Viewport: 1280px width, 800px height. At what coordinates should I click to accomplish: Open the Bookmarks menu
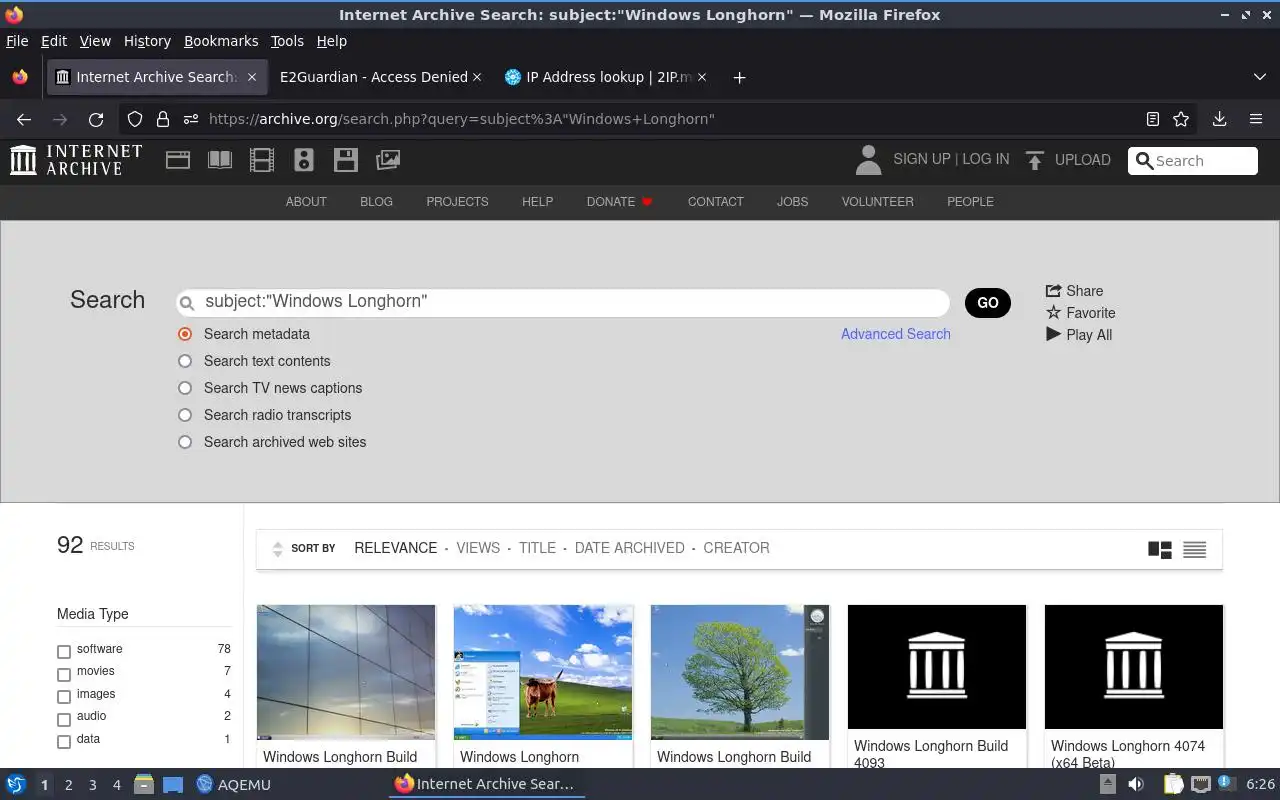click(221, 41)
